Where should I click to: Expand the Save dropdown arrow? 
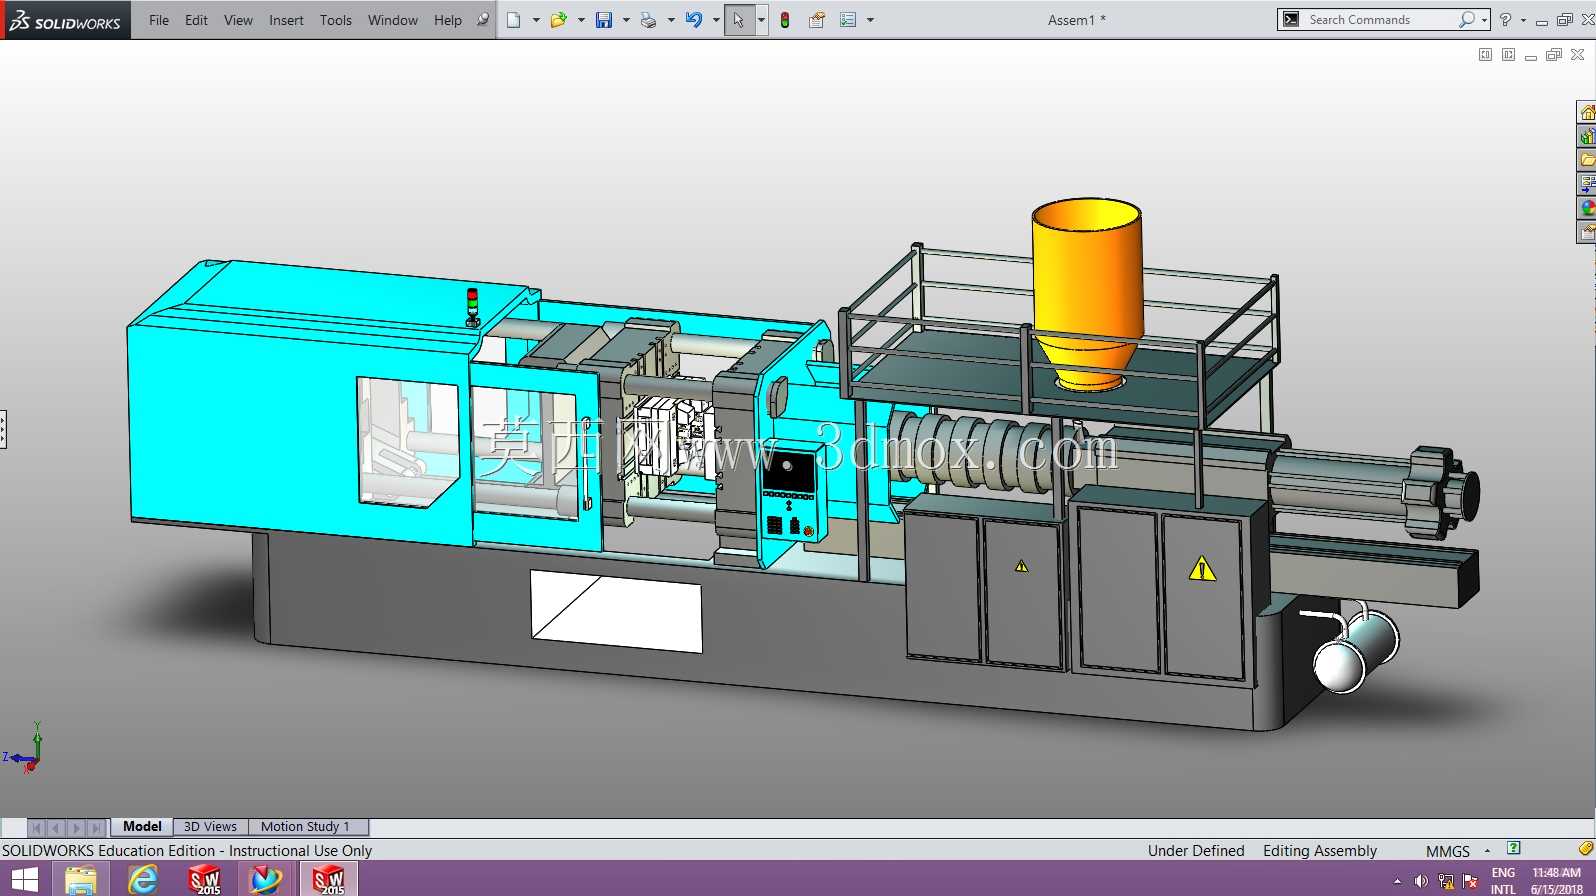tap(626, 20)
